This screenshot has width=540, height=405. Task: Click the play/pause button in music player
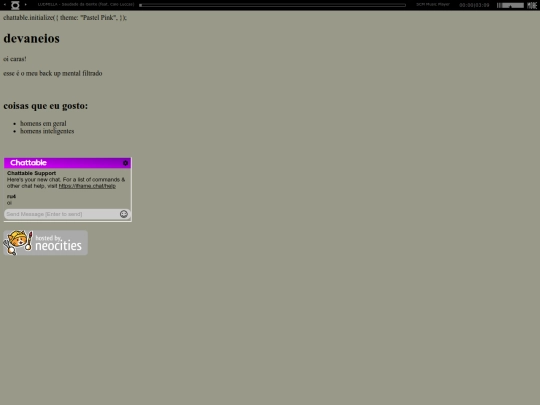tap(15, 5)
